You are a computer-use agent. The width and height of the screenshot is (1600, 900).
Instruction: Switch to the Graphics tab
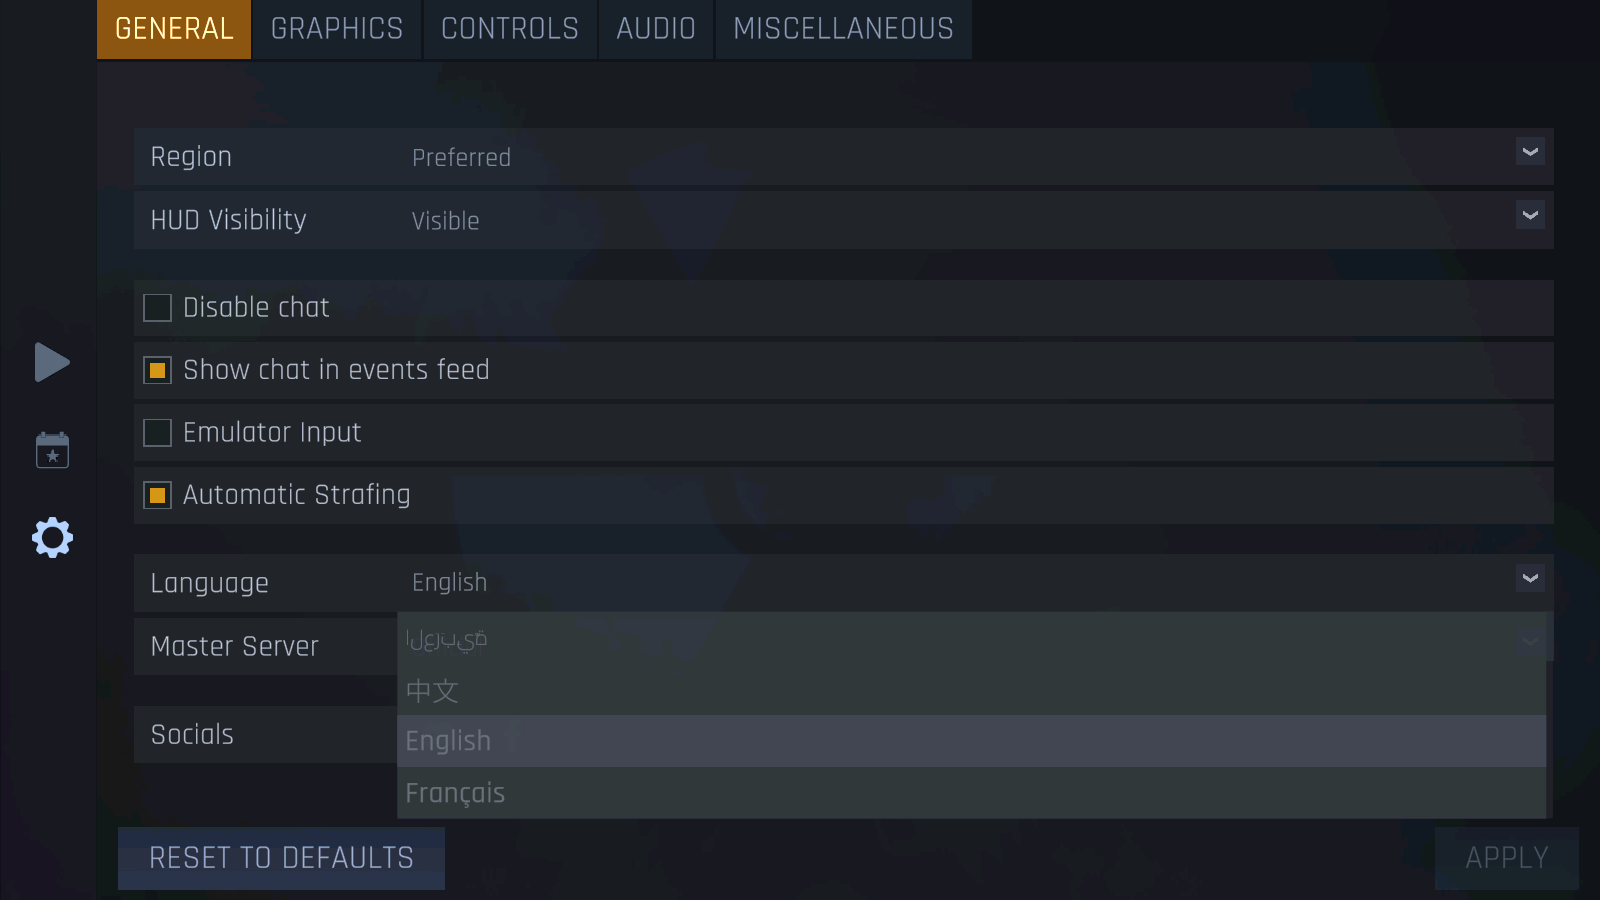[337, 29]
